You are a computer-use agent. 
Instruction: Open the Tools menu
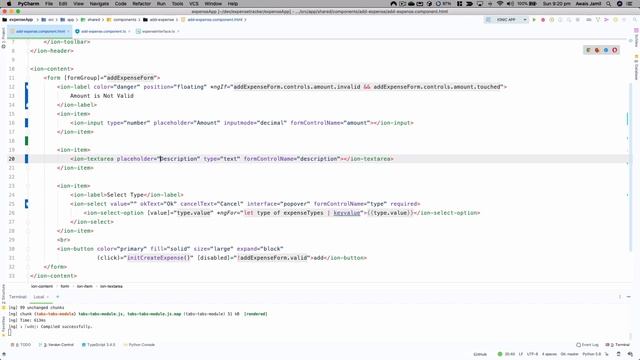tap(177, 4)
